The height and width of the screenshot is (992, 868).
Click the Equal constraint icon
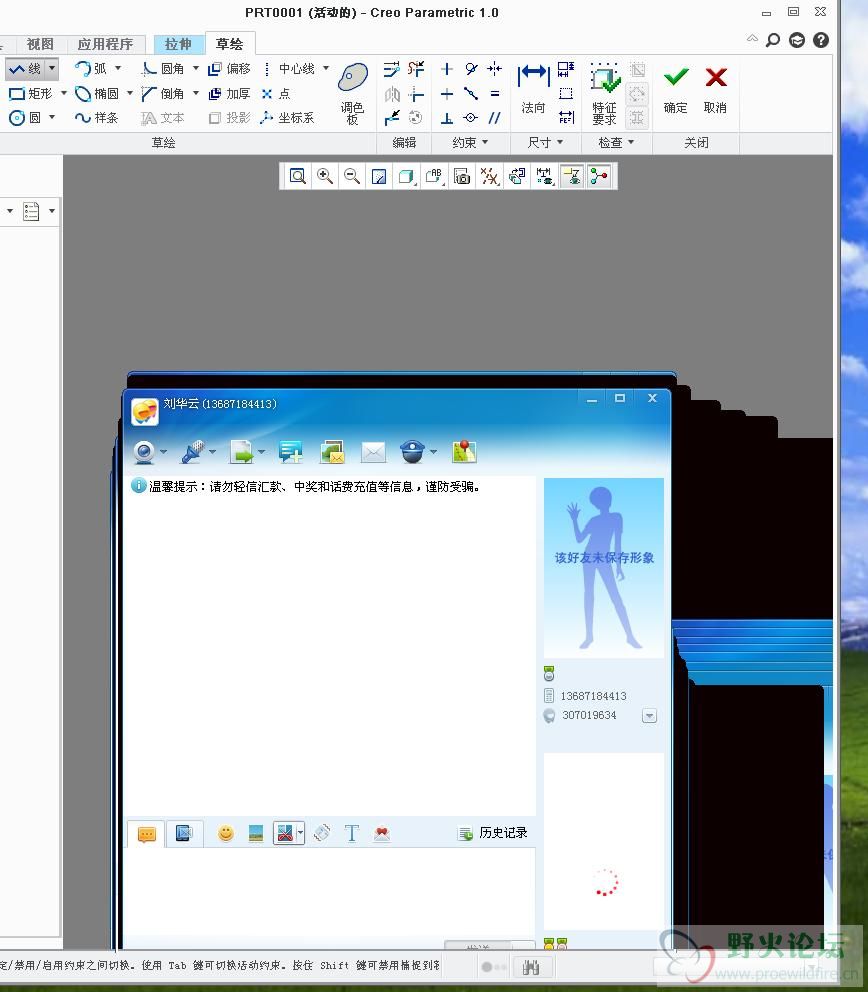click(495, 94)
